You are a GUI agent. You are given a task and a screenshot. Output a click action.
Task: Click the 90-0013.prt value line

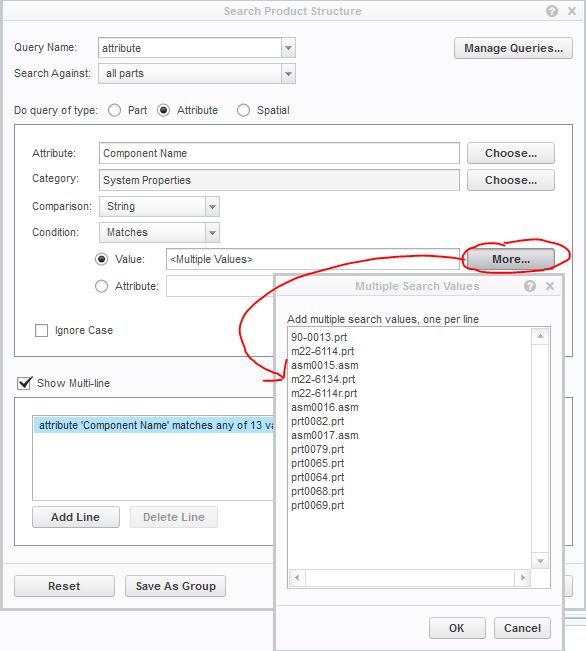pos(319,338)
